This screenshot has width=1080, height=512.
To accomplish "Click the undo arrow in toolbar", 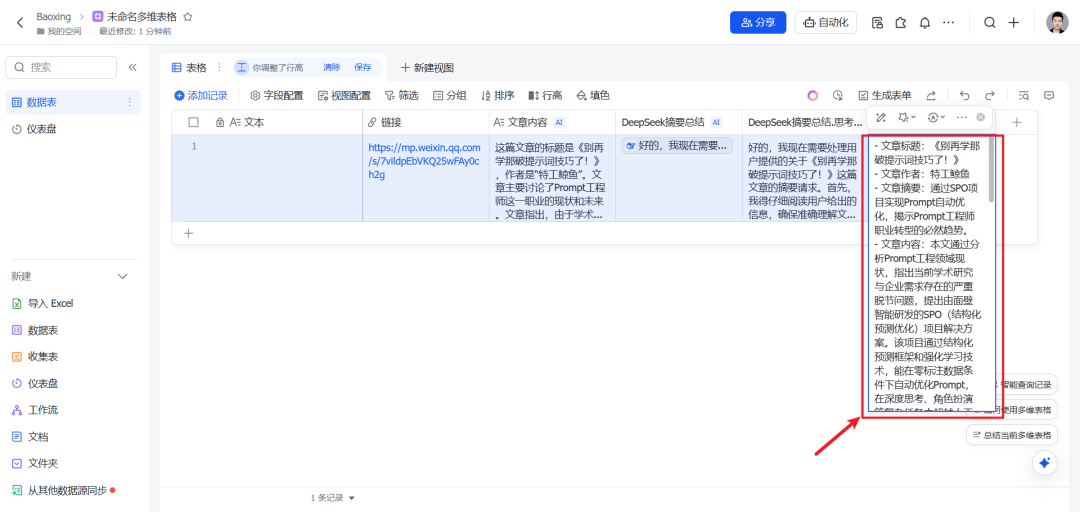I will click(x=964, y=95).
